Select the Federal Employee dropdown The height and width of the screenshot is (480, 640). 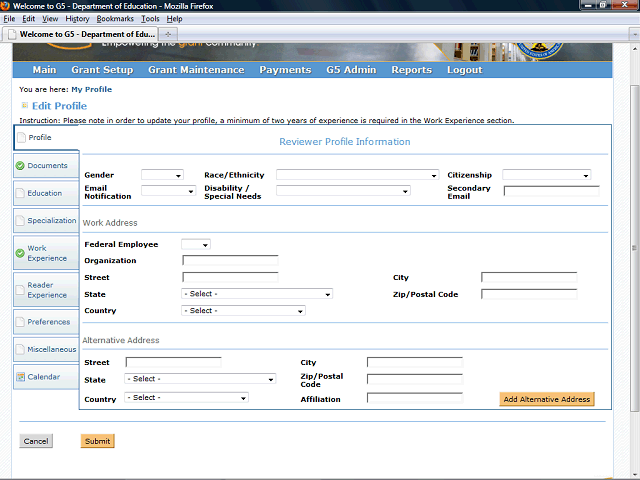coord(196,244)
